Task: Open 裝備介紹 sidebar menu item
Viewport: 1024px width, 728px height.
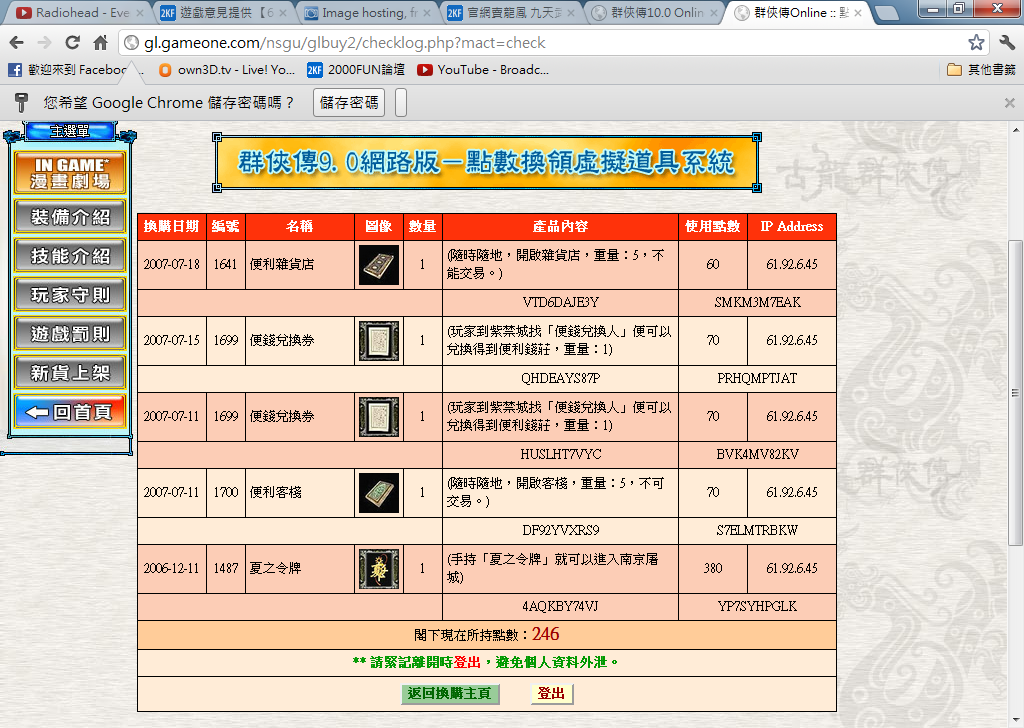Action: 70,217
